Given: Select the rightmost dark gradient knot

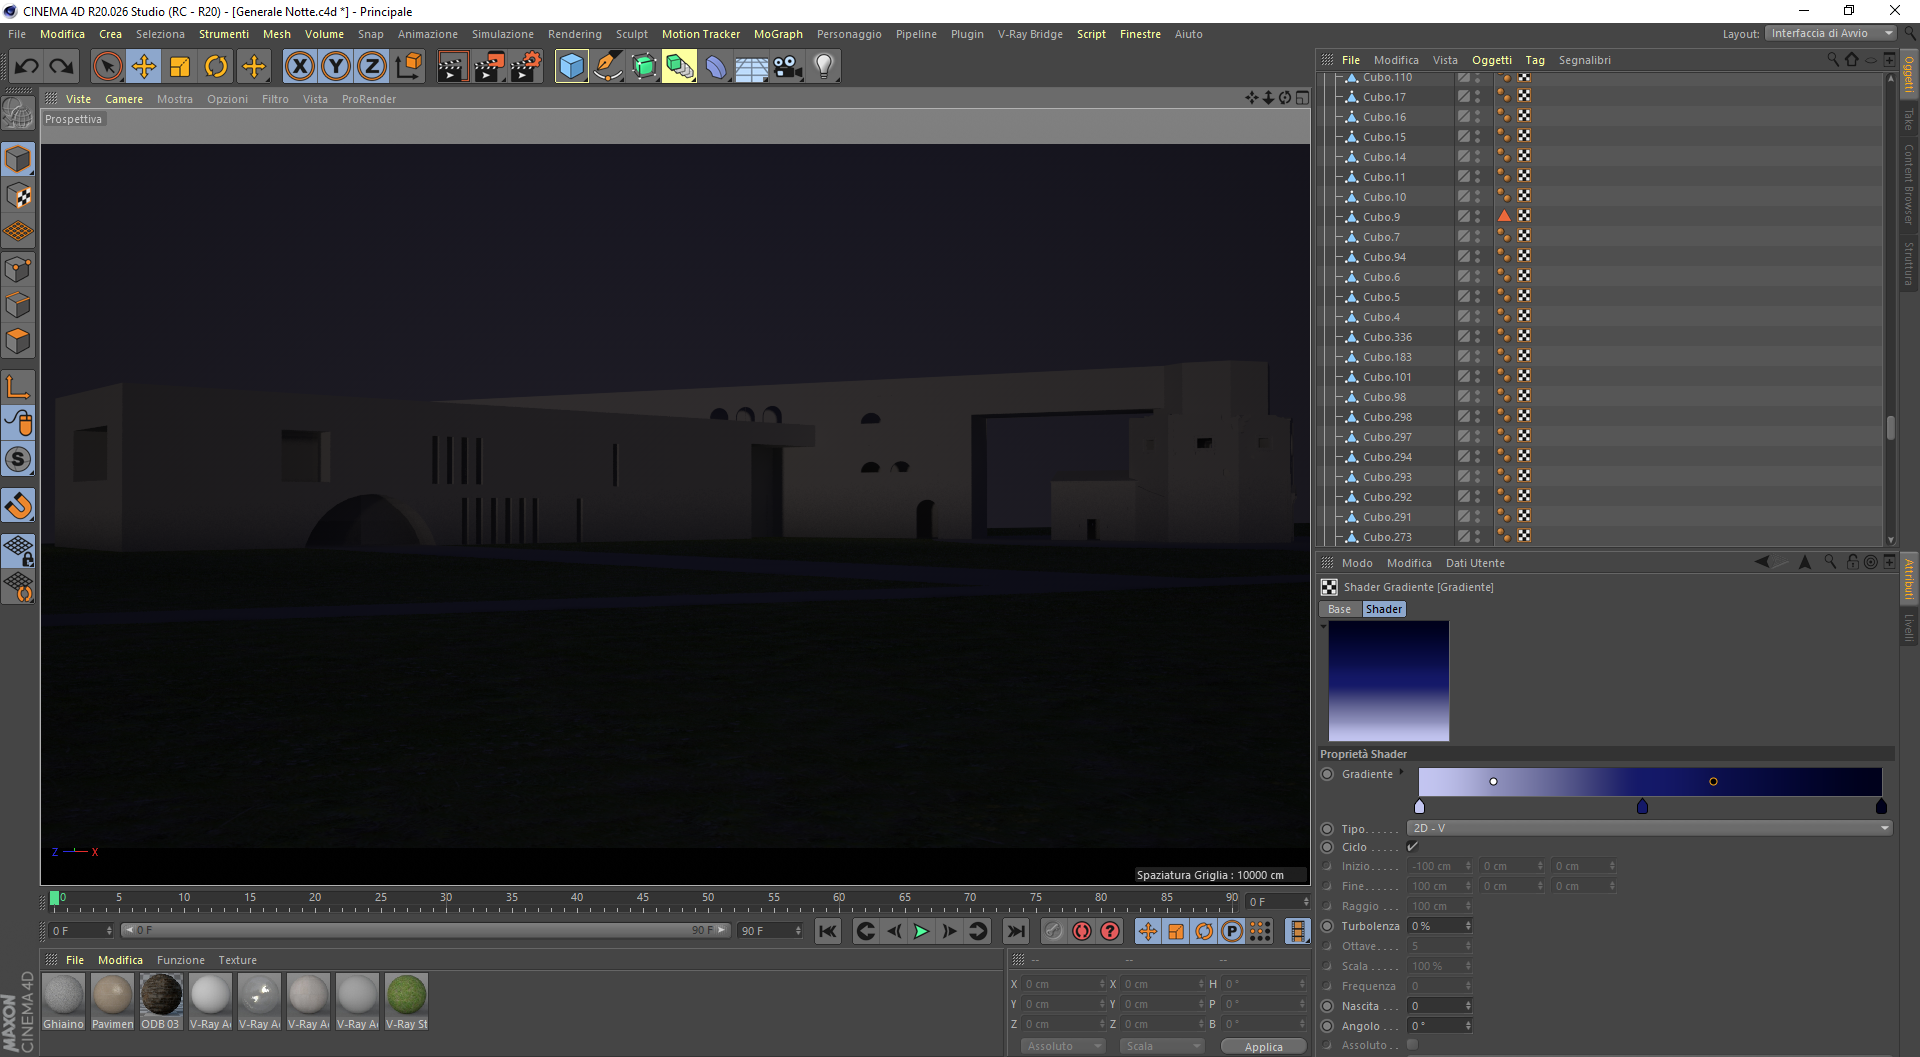Looking at the screenshot, I should click(x=1881, y=806).
